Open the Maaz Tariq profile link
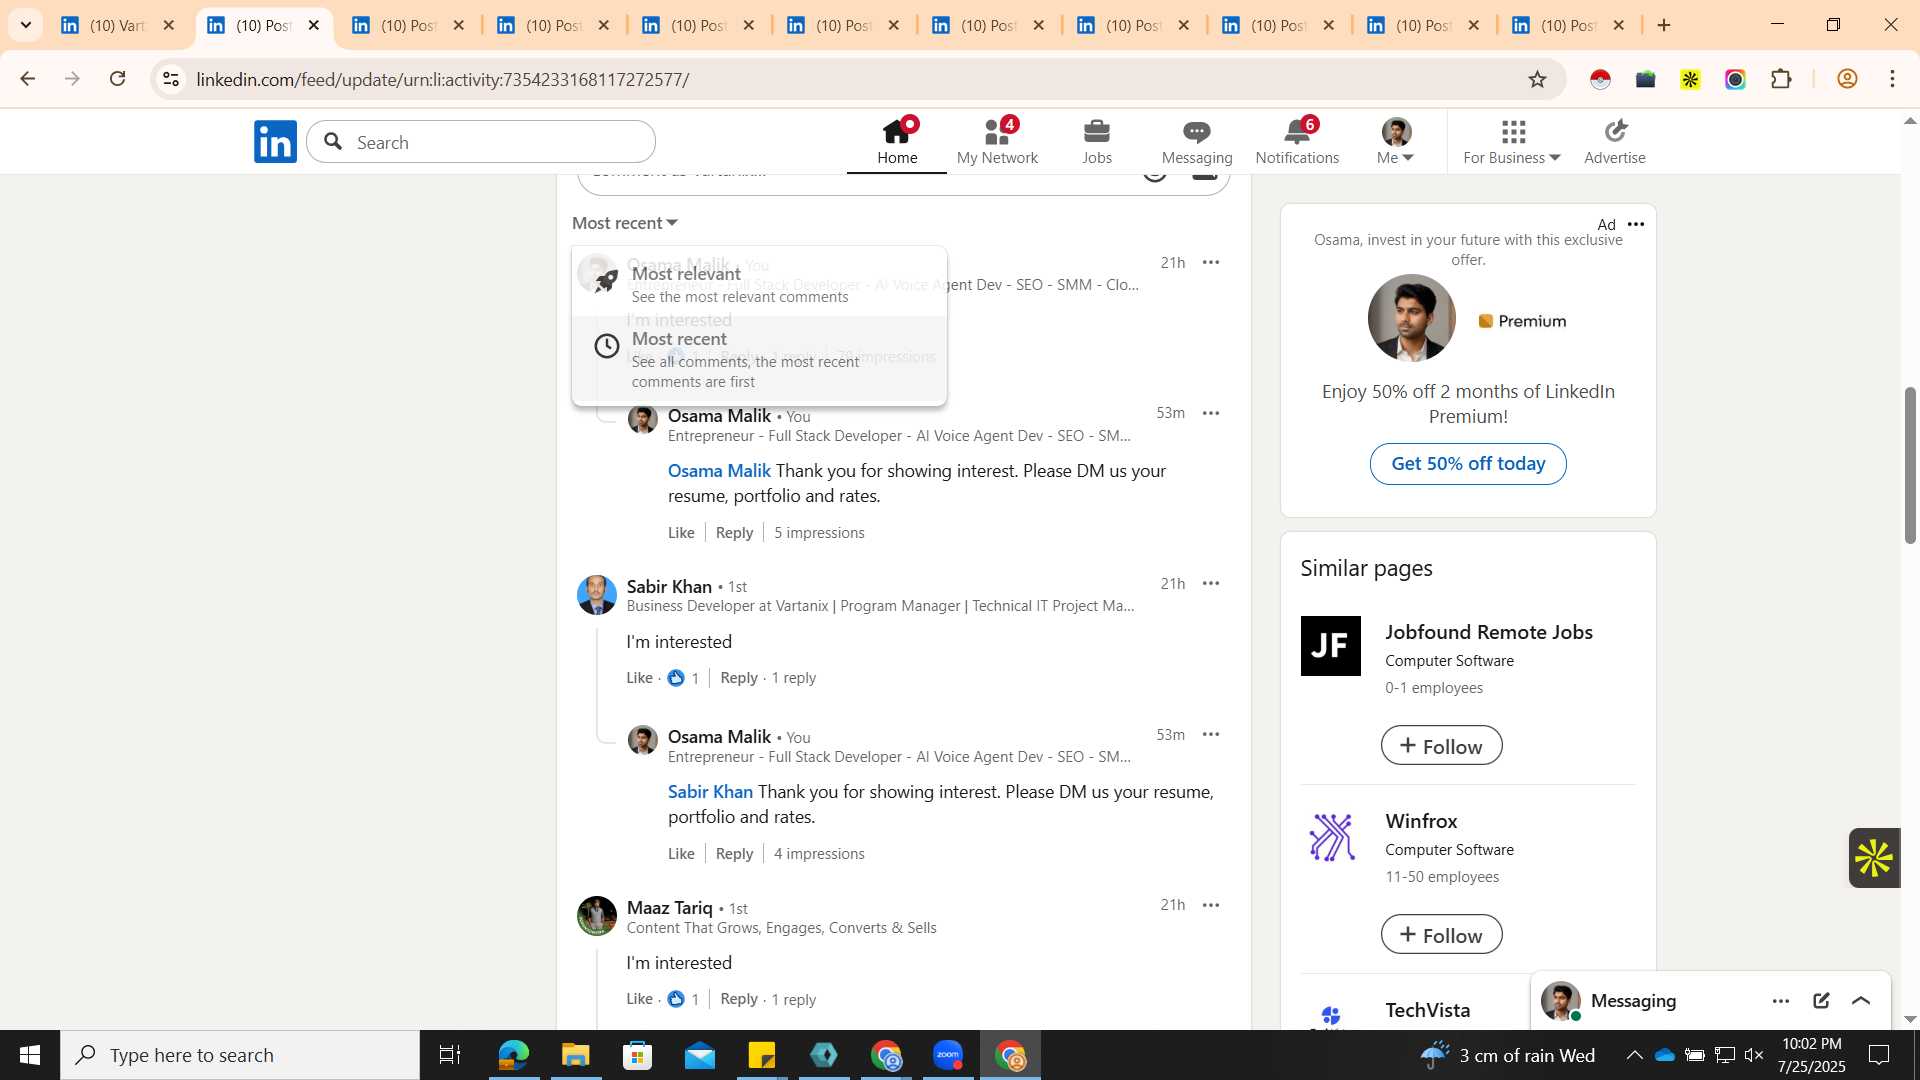 click(x=669, y=908)
